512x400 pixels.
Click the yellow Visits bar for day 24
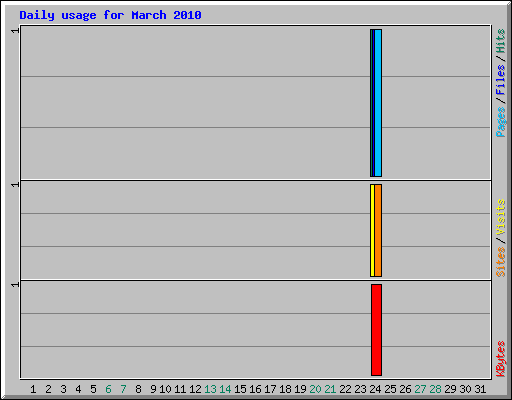click(x=372, y=230)
